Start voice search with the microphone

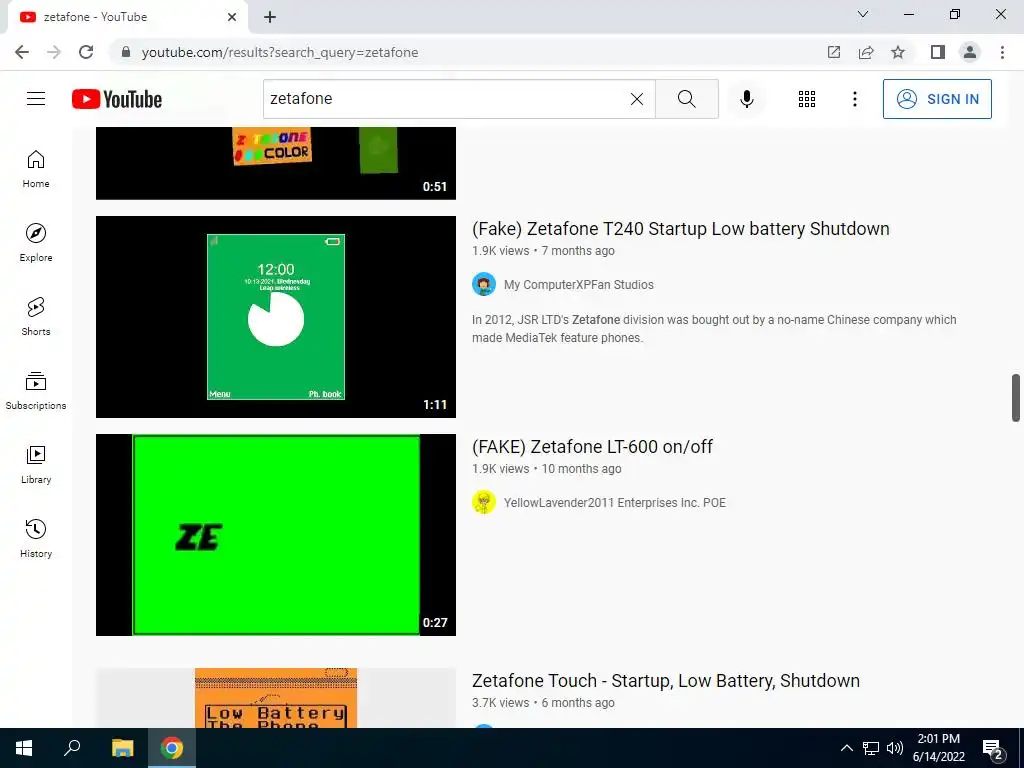coord(747,99)
